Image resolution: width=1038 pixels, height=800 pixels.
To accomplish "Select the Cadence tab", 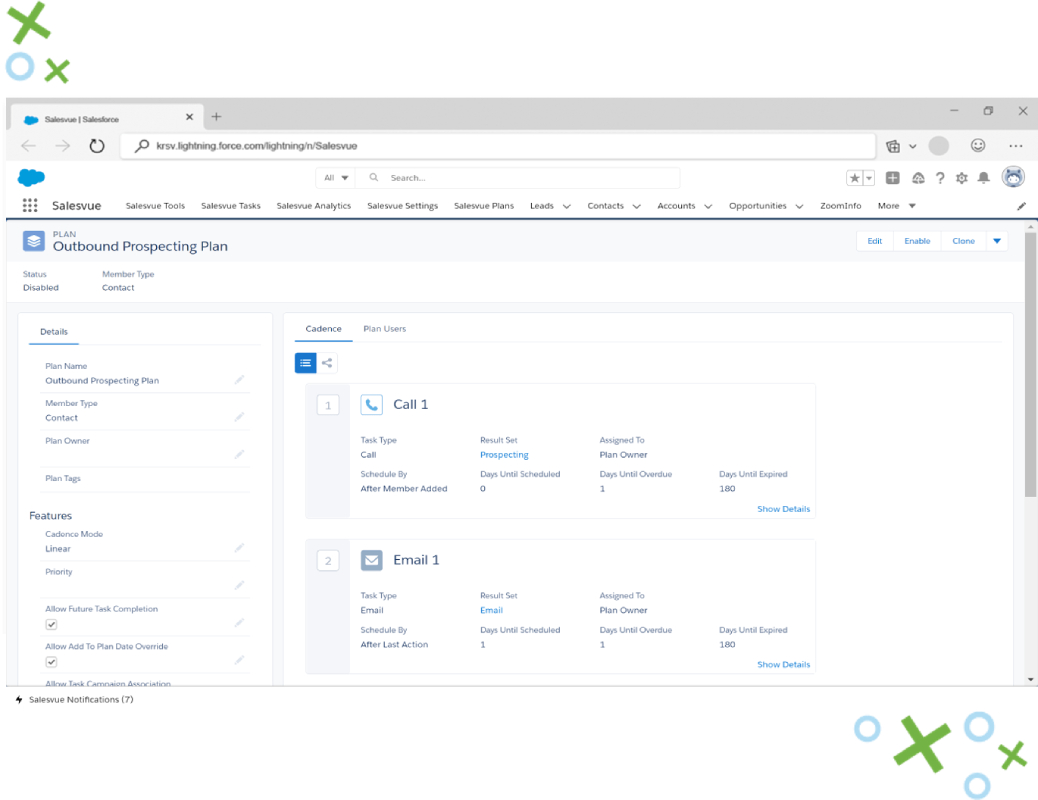I will point(324,329).
